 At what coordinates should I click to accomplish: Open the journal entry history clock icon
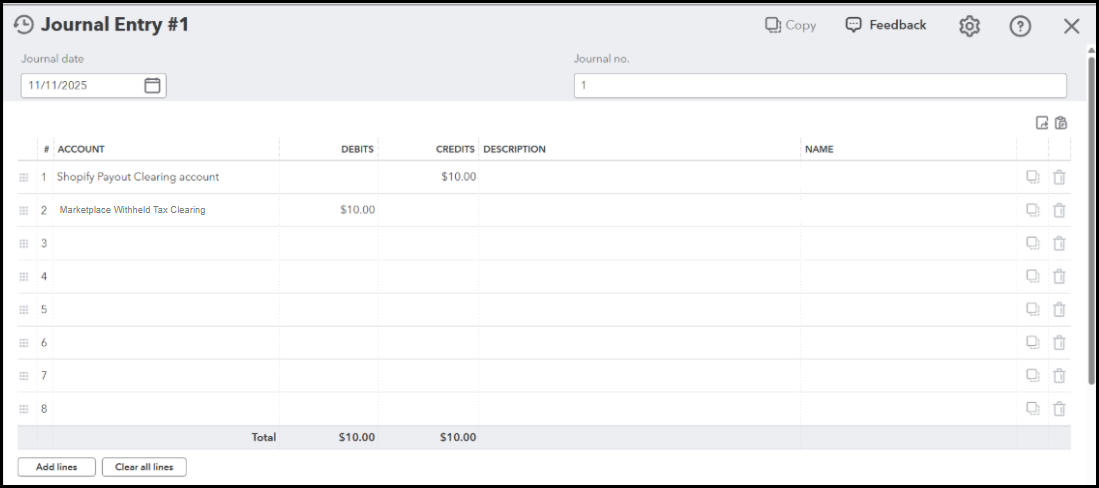click(x=24, y=25)
